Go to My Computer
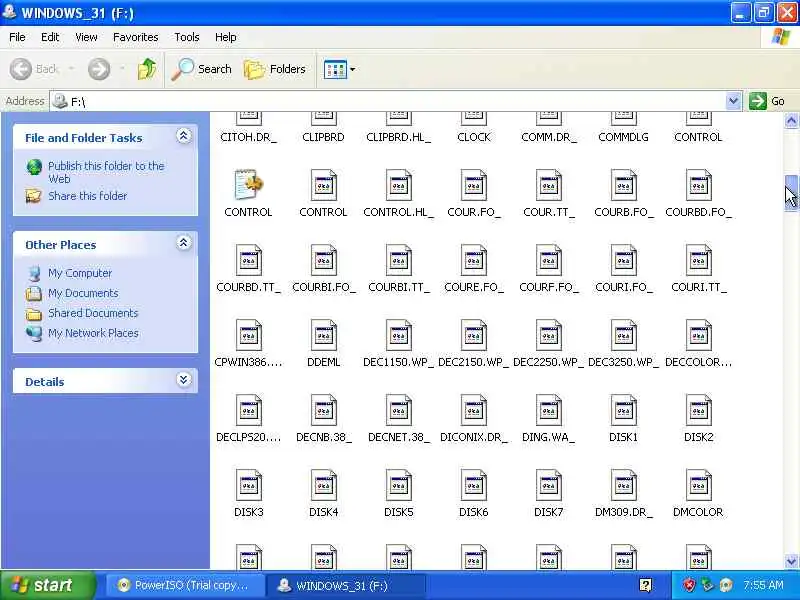Screen dimensions: 800x600 80,273
